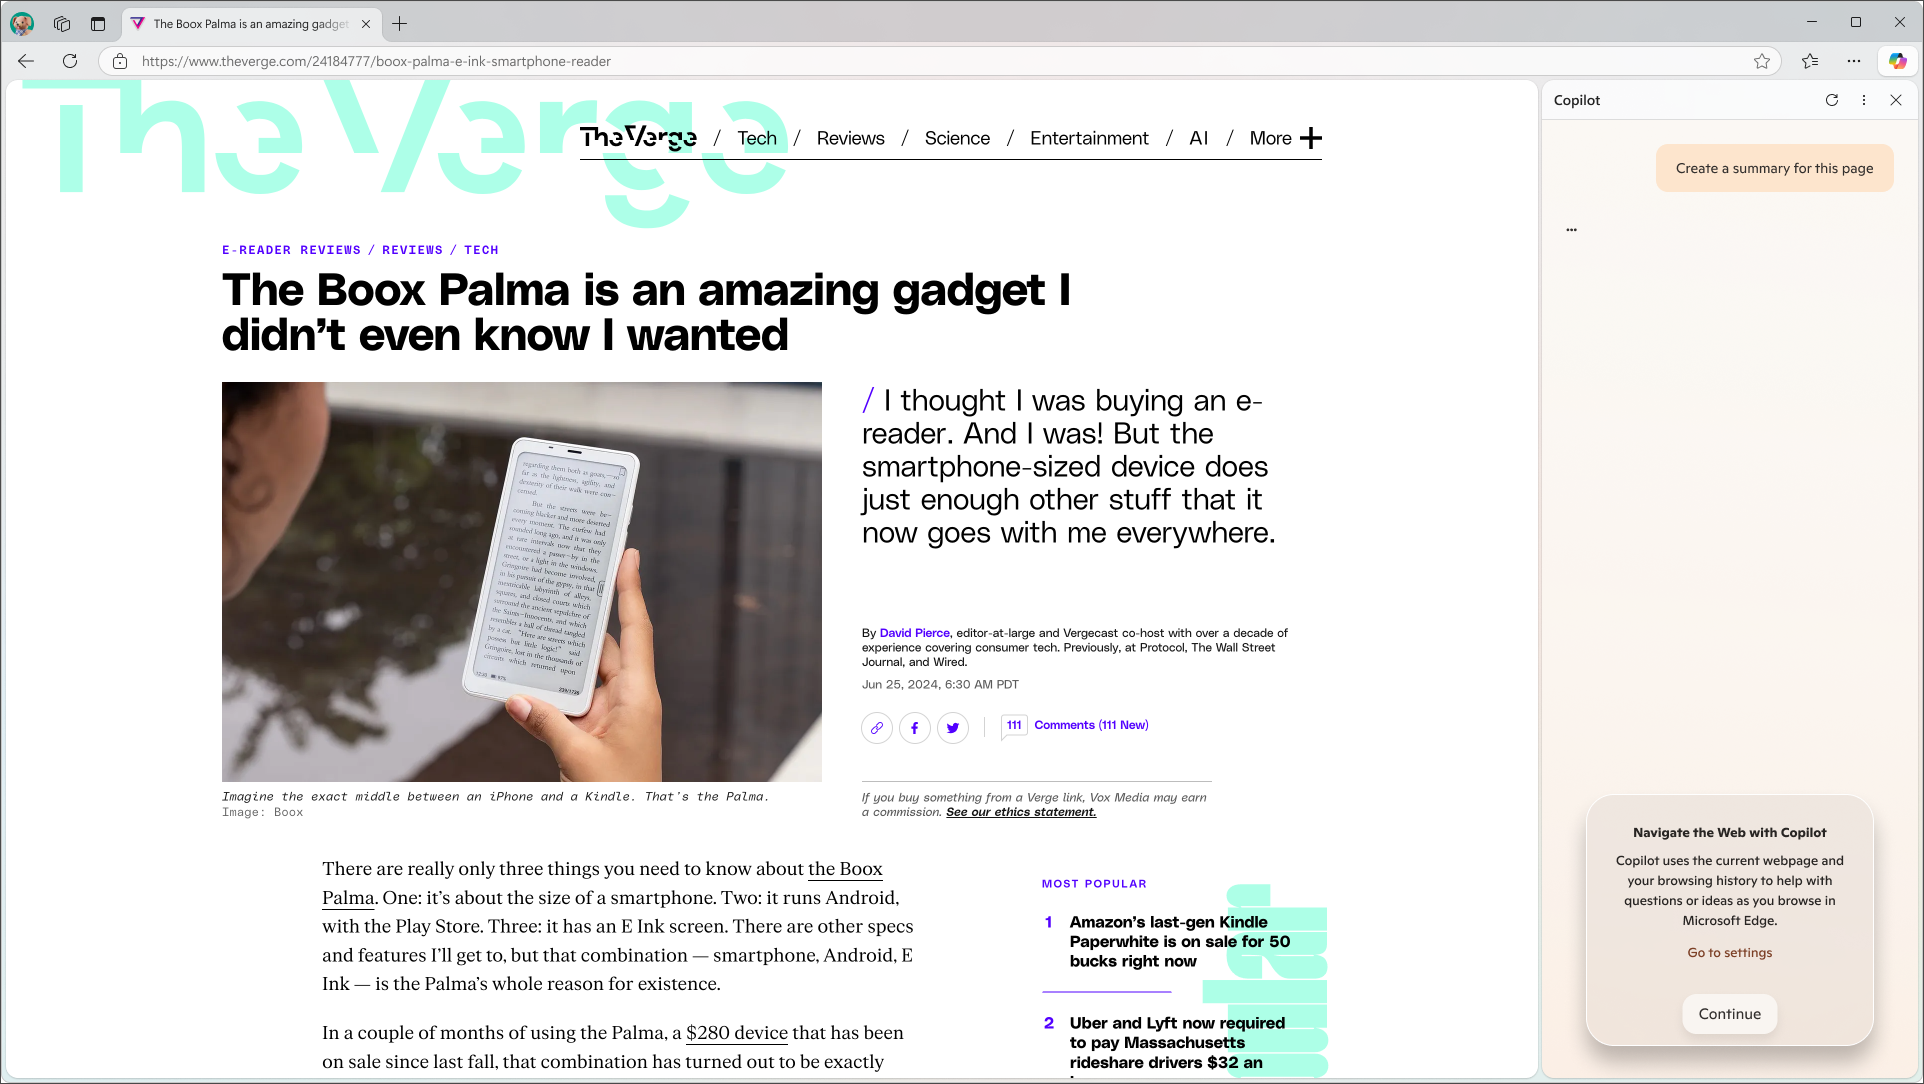Open new tab with plus button
This screenshot has height=1084, width=1924.
(399, 24)
